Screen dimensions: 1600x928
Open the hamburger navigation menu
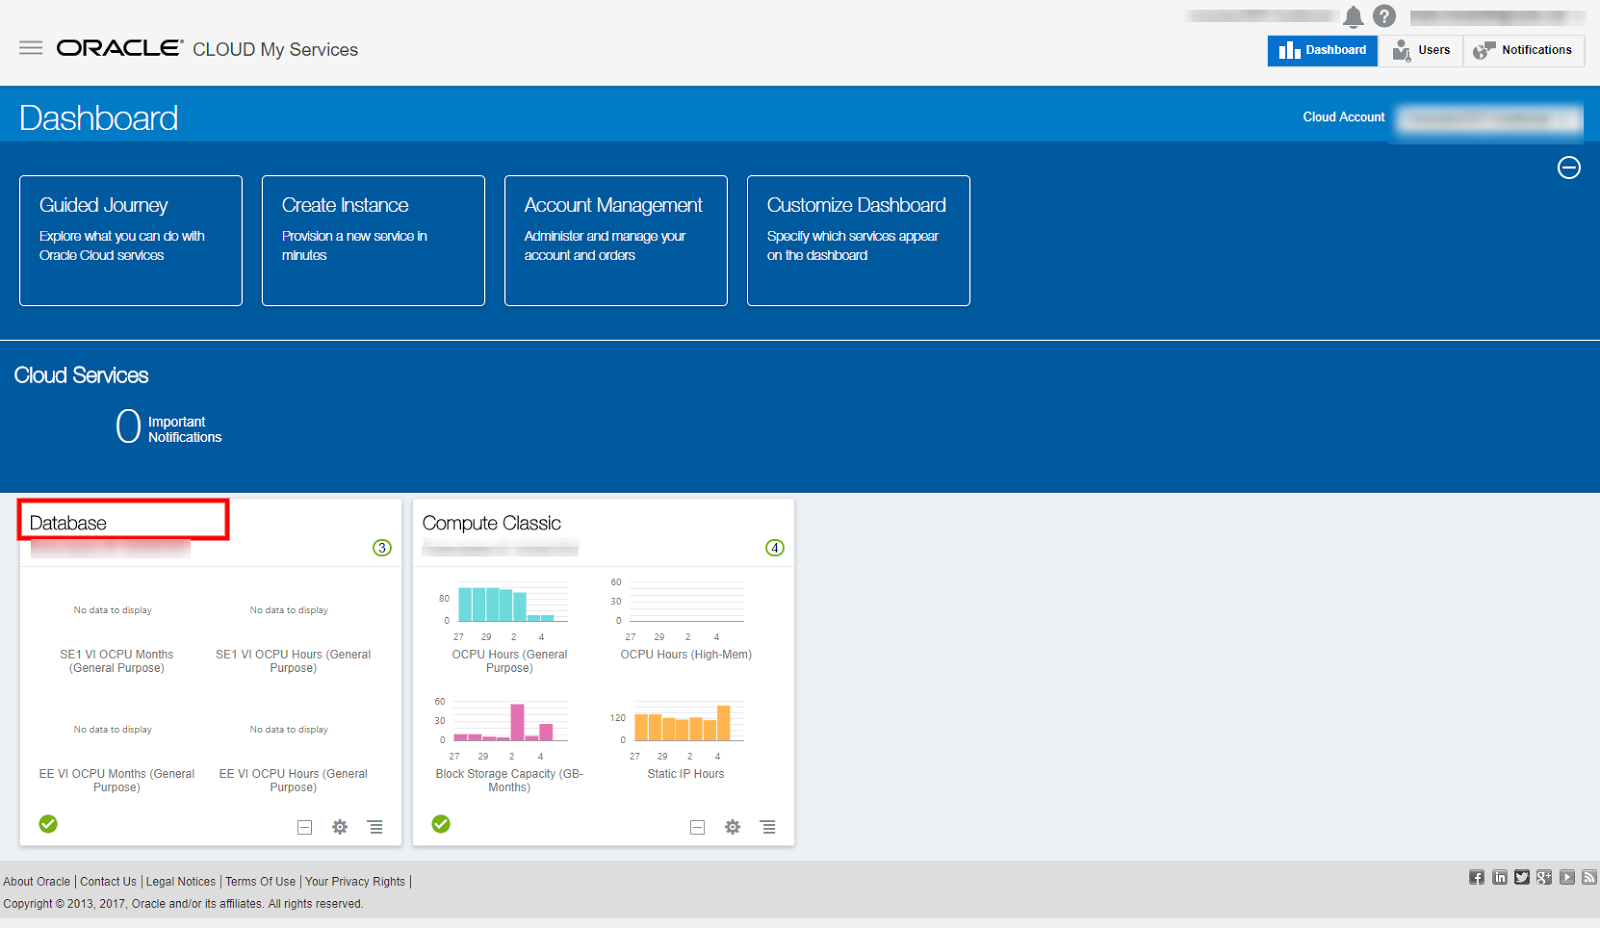coord(30,47)
